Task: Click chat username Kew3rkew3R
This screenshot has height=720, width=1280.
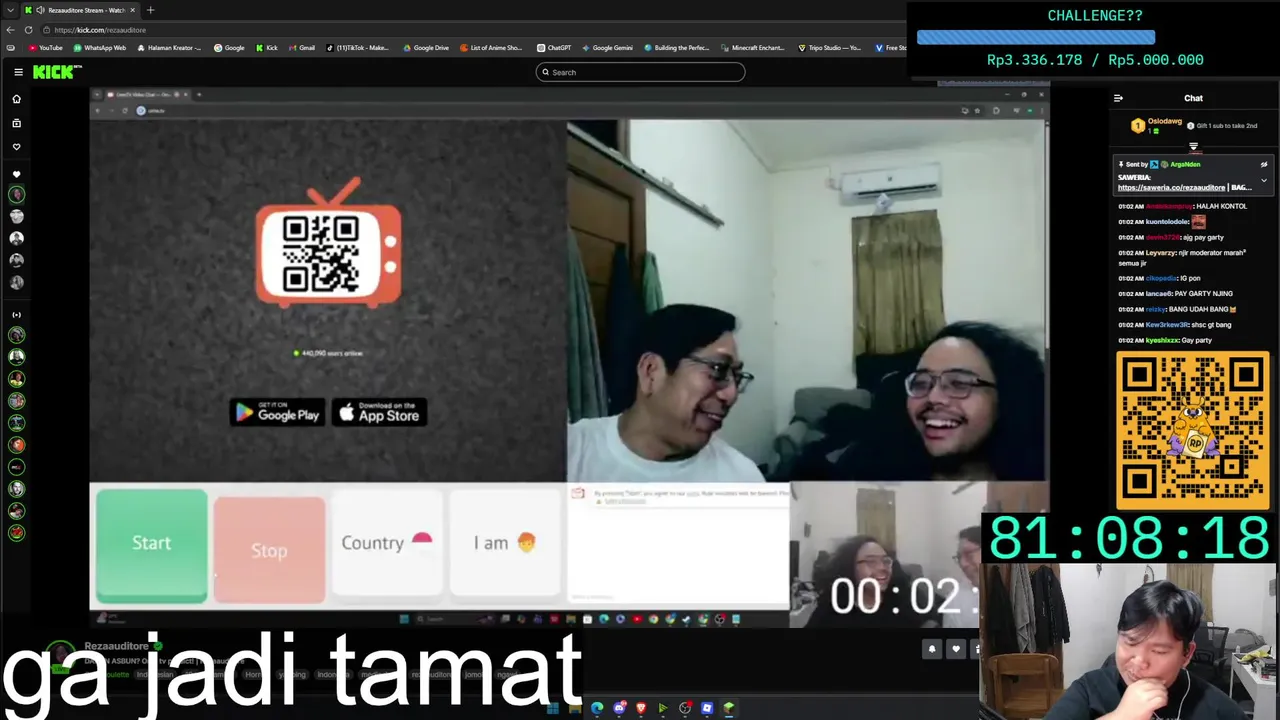Action: [1167, 325]
